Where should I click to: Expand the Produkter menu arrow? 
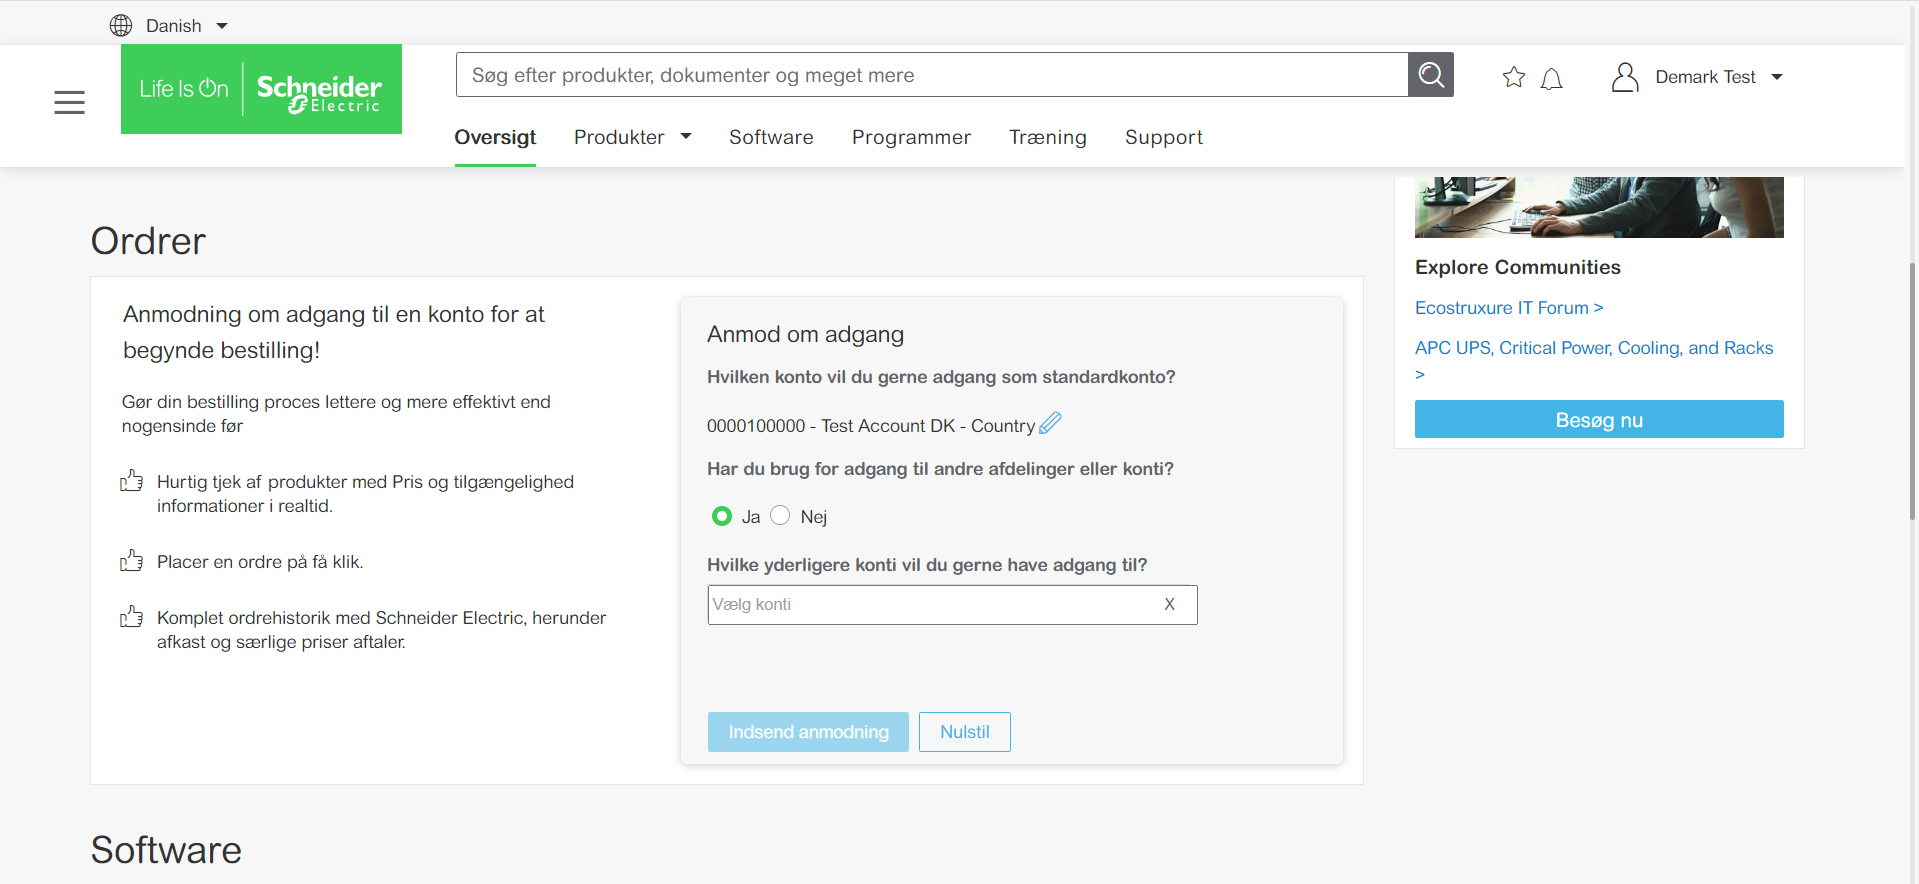[686, 136]
